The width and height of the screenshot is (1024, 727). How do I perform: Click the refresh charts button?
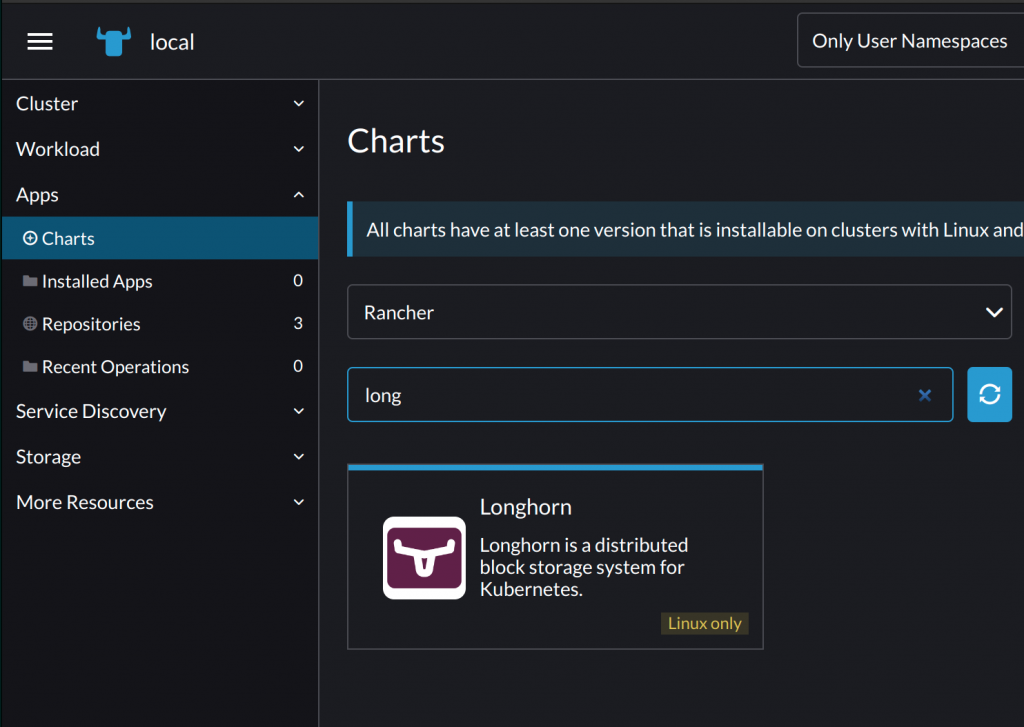click(x=989, y=395)
